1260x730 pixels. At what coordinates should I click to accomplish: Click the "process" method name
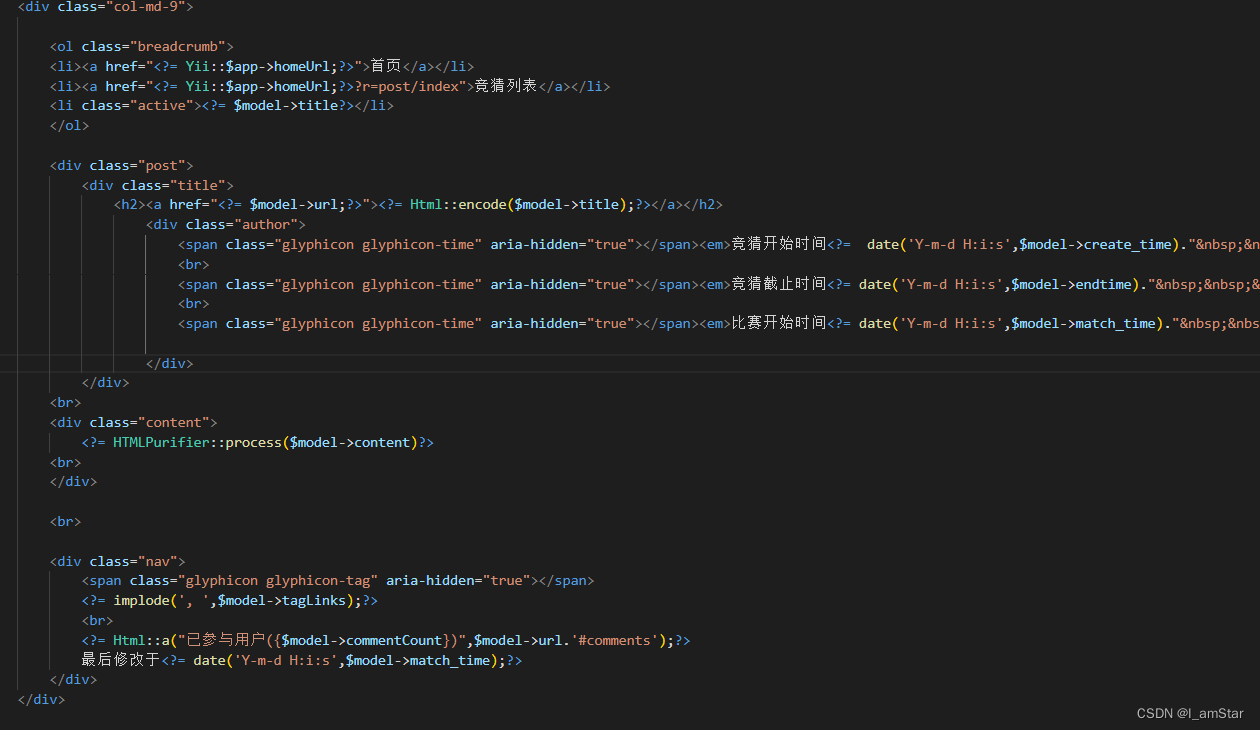click(x=254, y=442)
